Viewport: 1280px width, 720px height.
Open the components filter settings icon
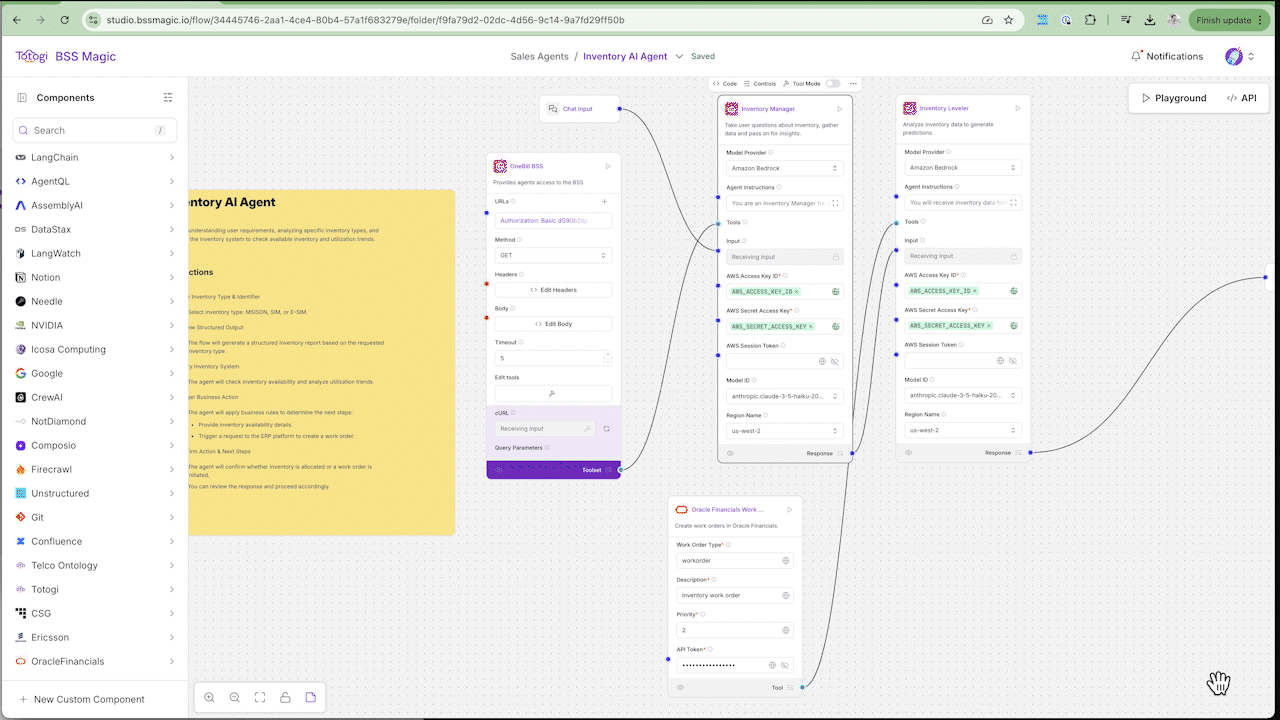coord(168,98)
